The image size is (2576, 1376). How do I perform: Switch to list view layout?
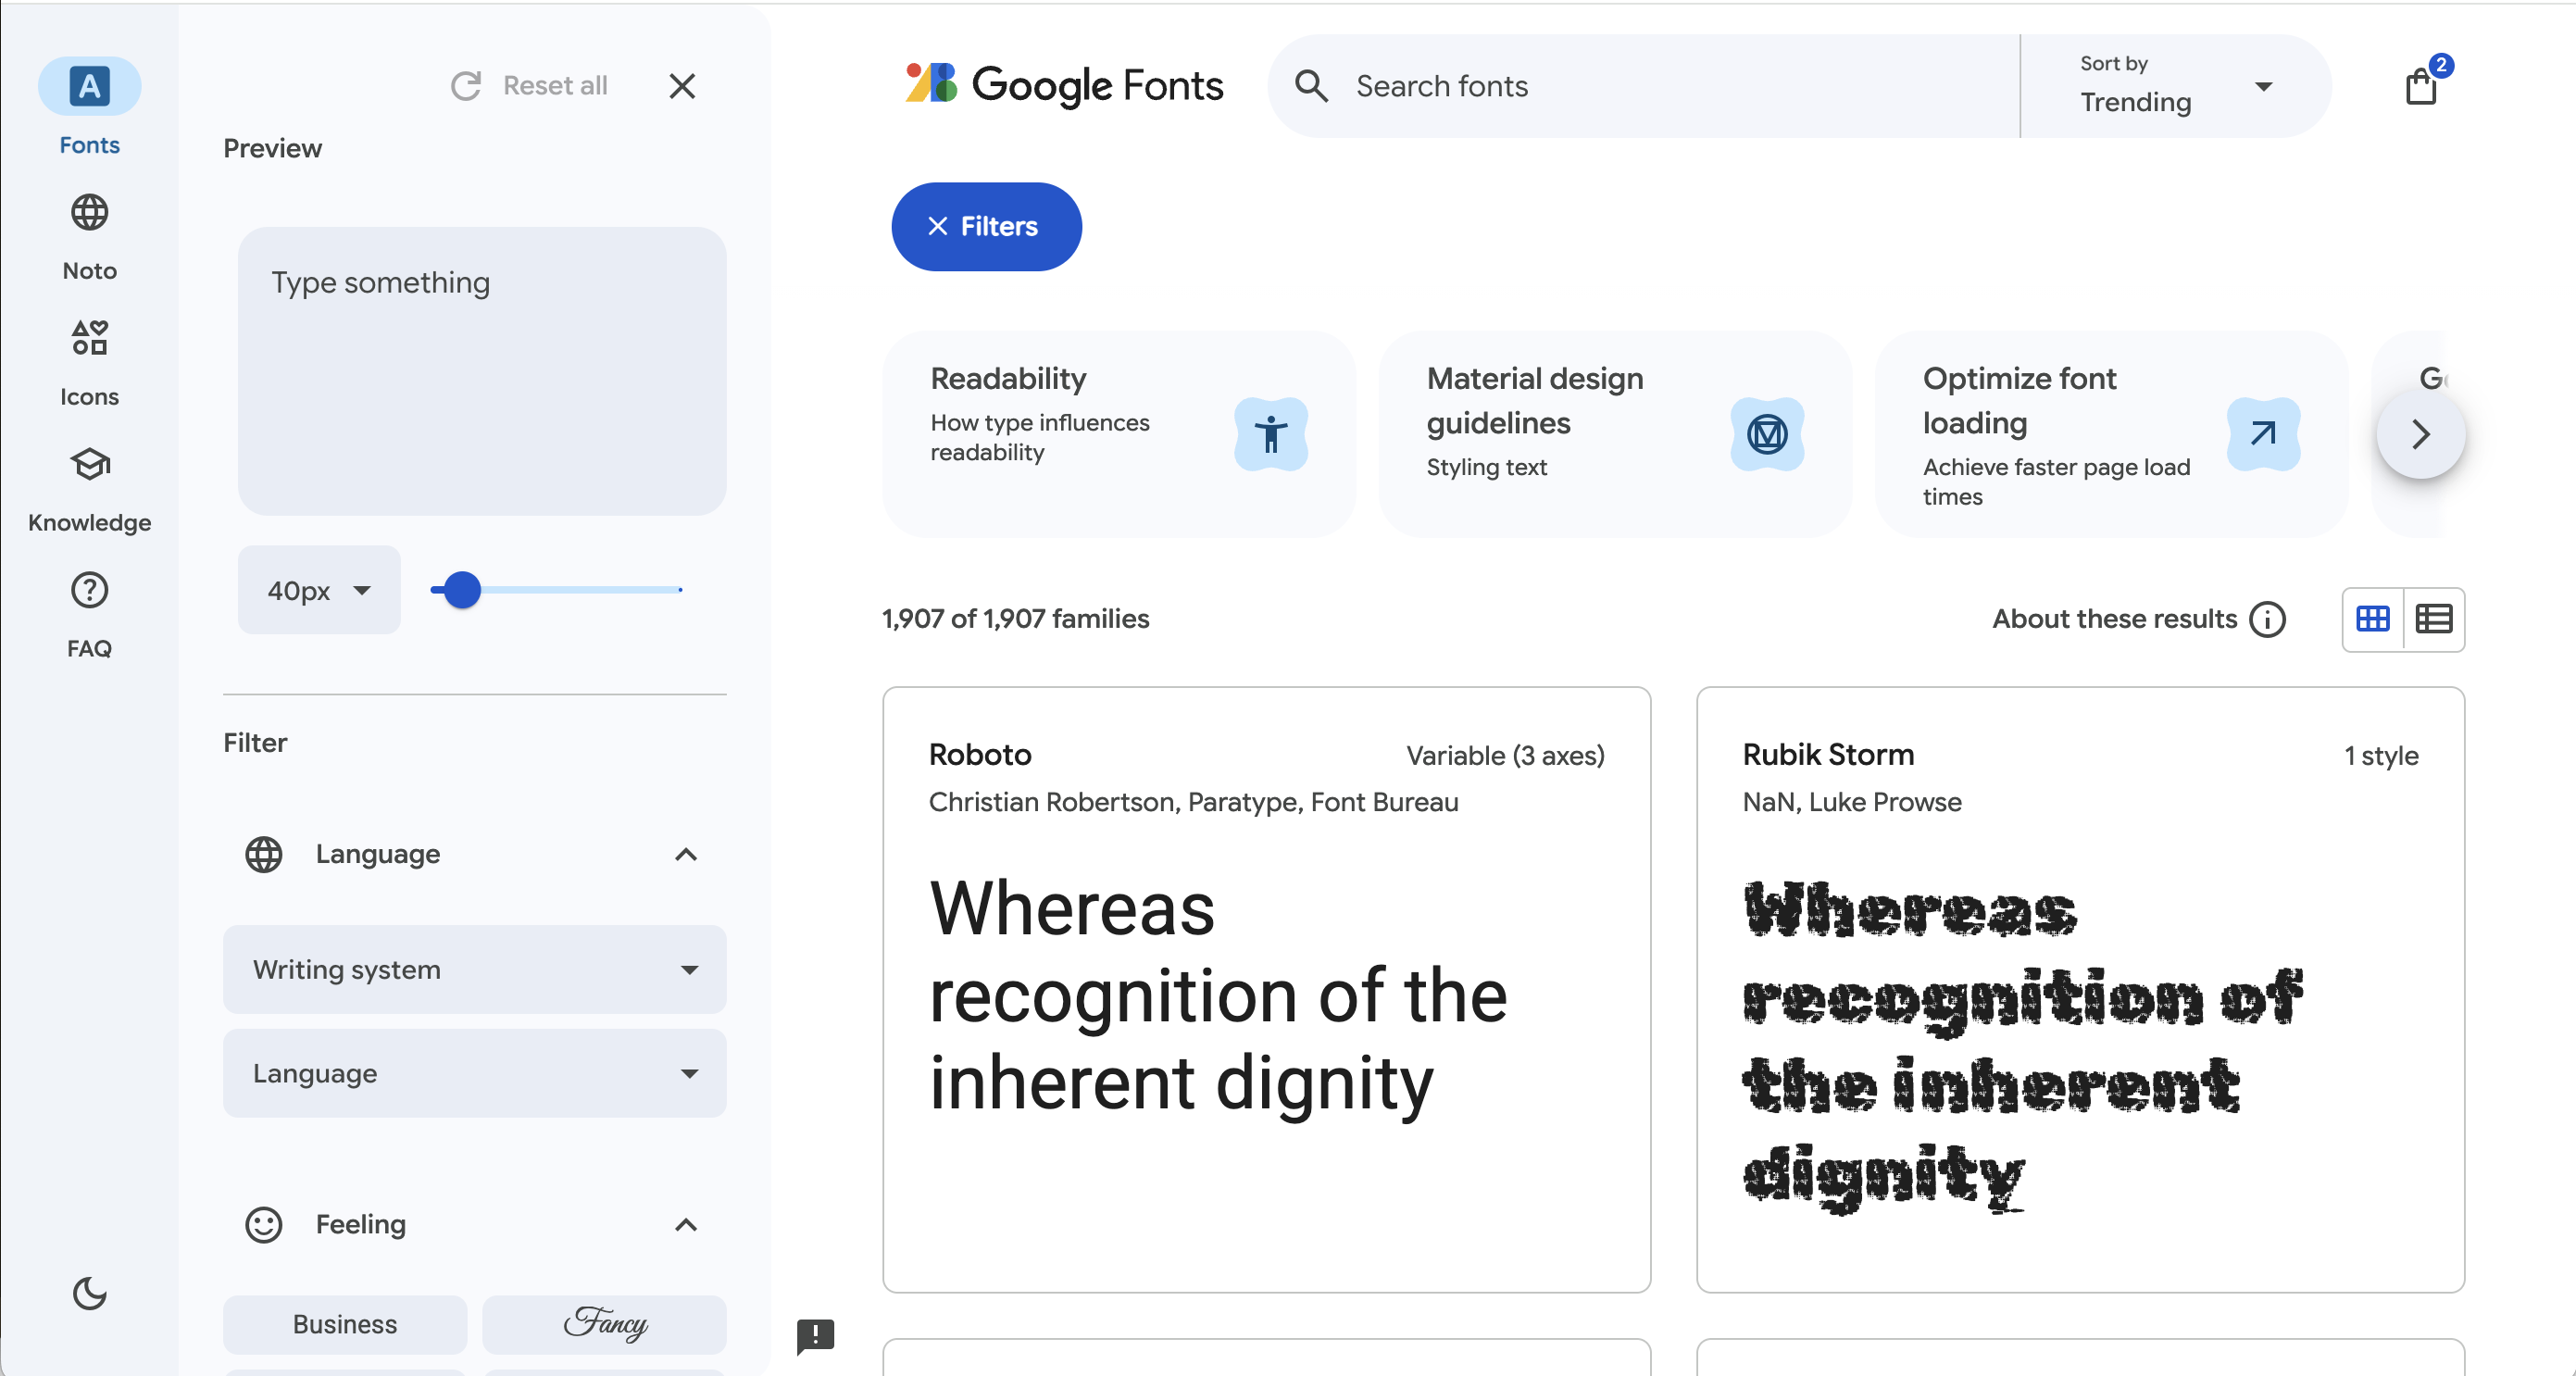[2433, 619]
